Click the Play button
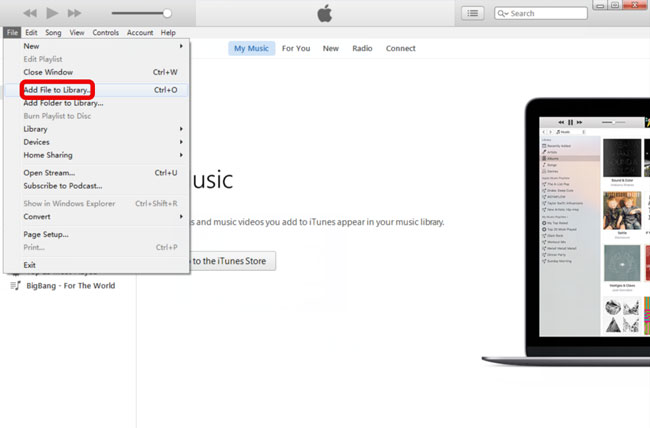The image size is (650, 428). tap(52, 13)
